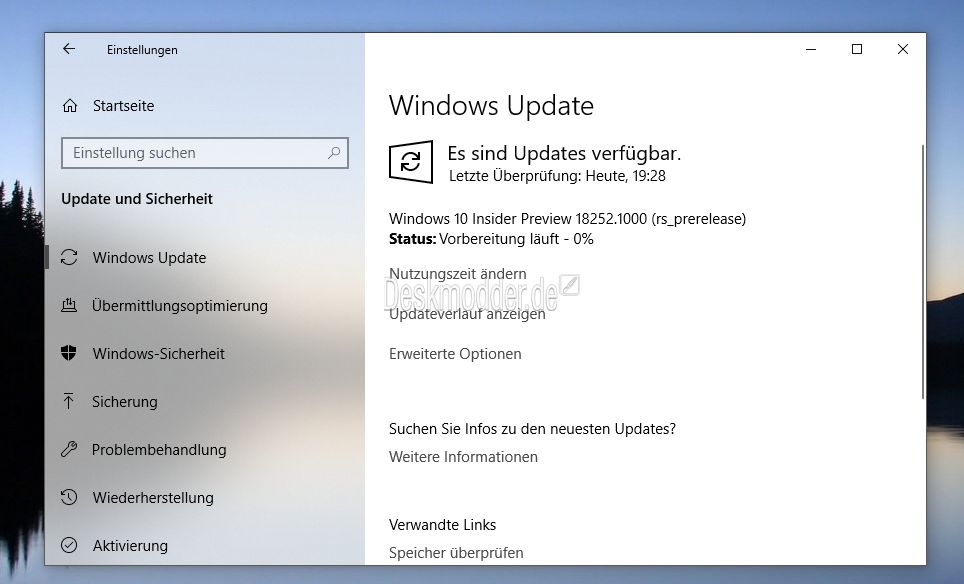
Task: Click the search magnifier icon
Action: [334, 152]
